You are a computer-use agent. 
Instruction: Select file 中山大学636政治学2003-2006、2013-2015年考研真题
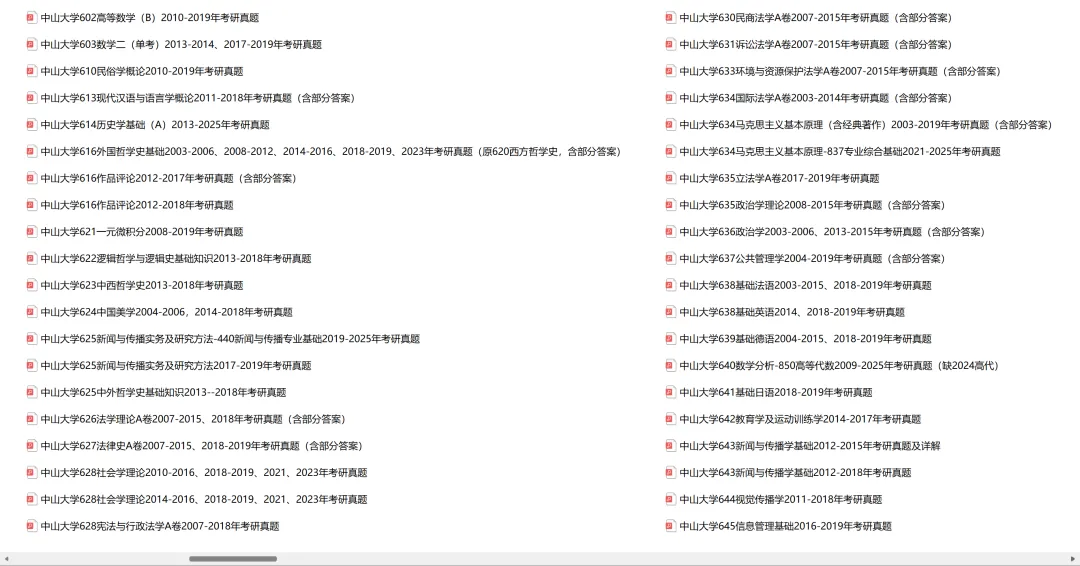pyautogui.click(x=833, y=232)
